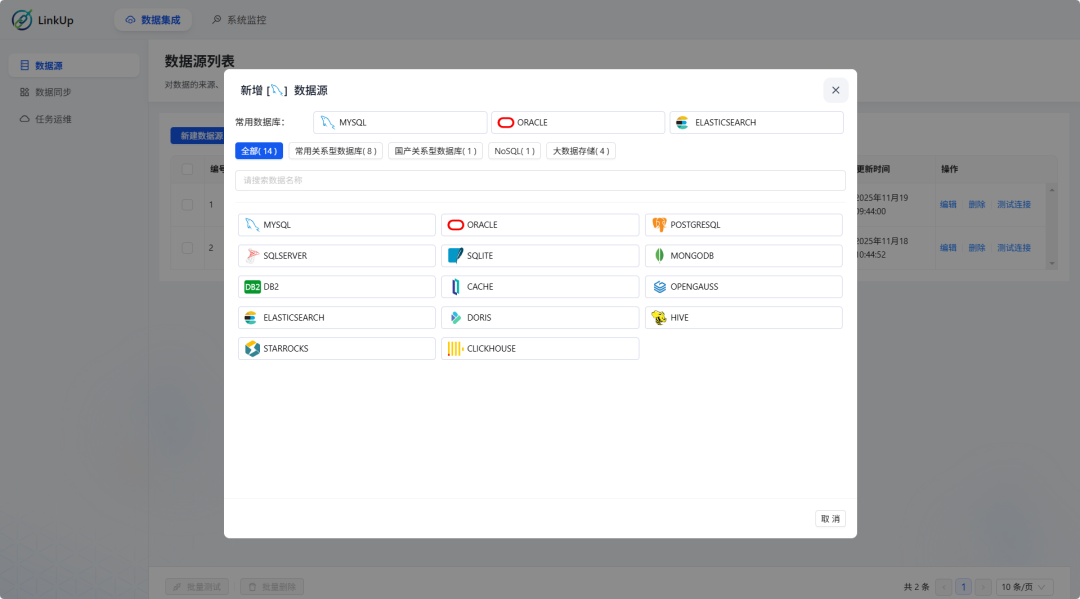This screenshot has height=599, width=1080.
Task: Click the 数据源列表 page title
Action: point(200,61)
